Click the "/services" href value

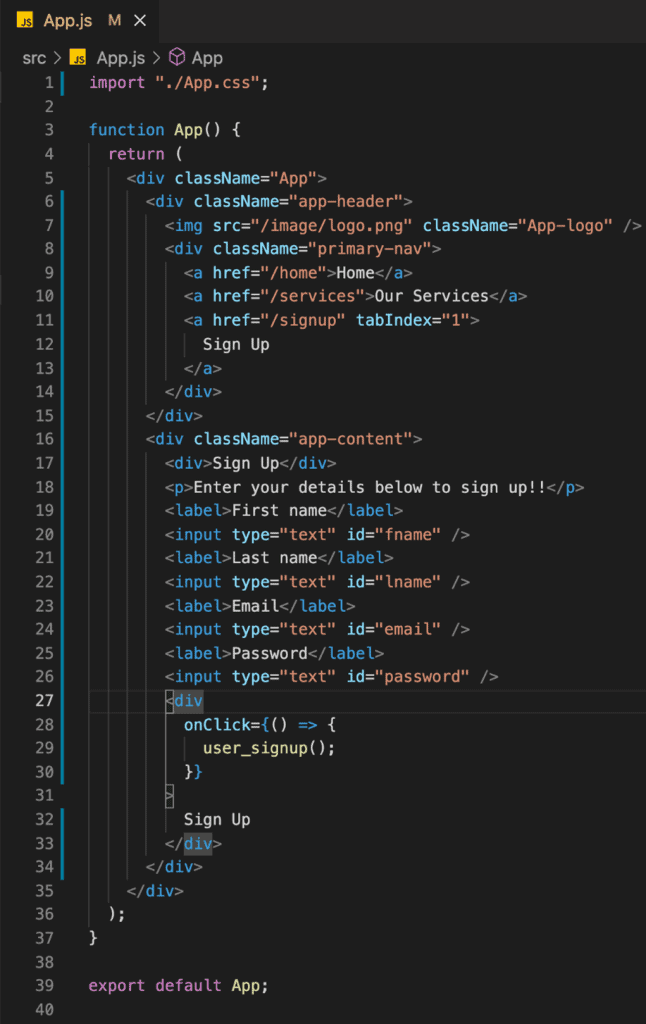[312, 296]
